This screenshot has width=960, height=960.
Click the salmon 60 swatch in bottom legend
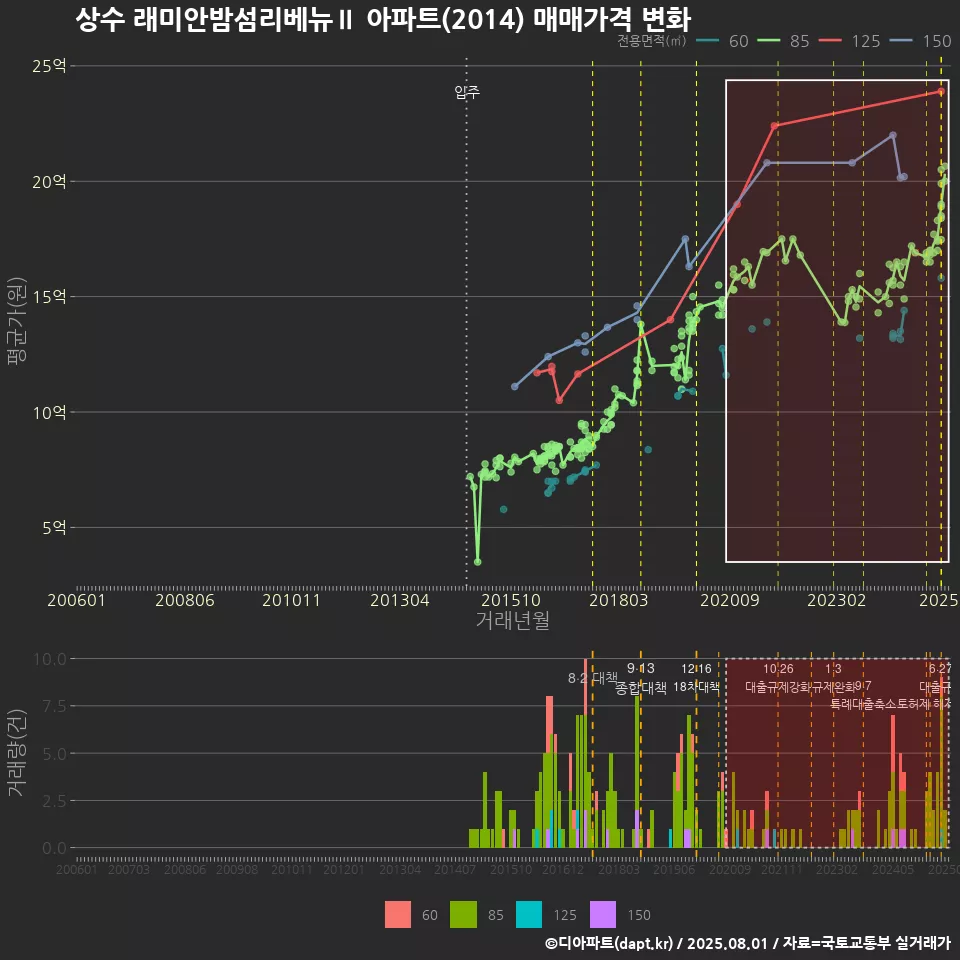[398, 914]
